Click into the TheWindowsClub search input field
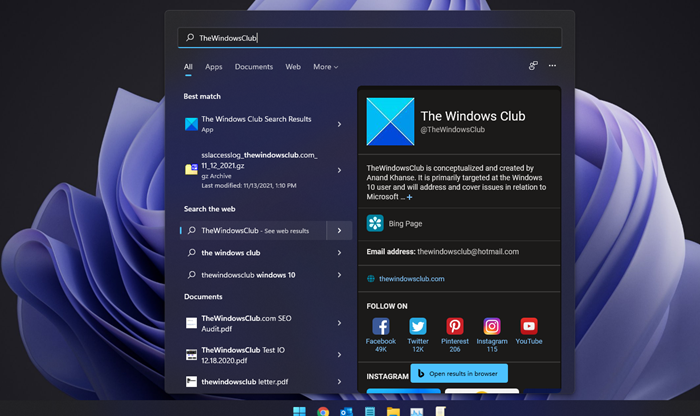This screenshot has width=700, height=416. pos(370,37)
